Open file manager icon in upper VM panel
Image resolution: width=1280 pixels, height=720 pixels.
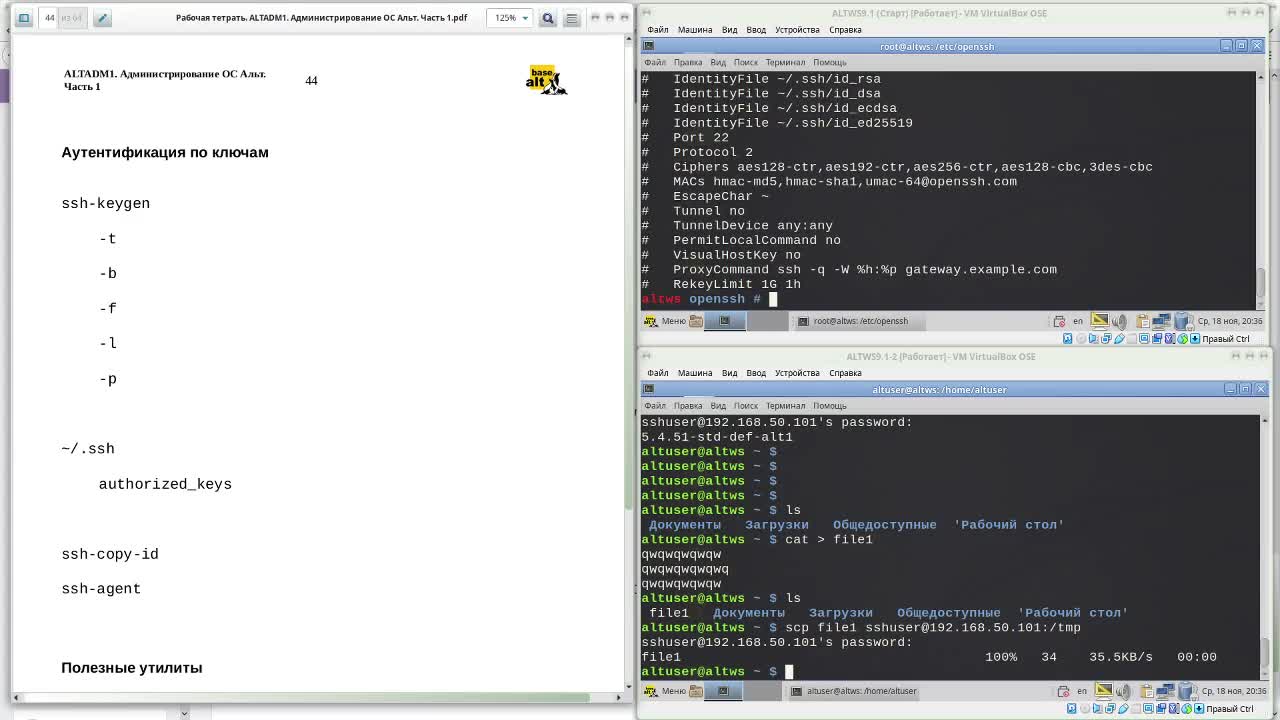click(x=696, y=321)
